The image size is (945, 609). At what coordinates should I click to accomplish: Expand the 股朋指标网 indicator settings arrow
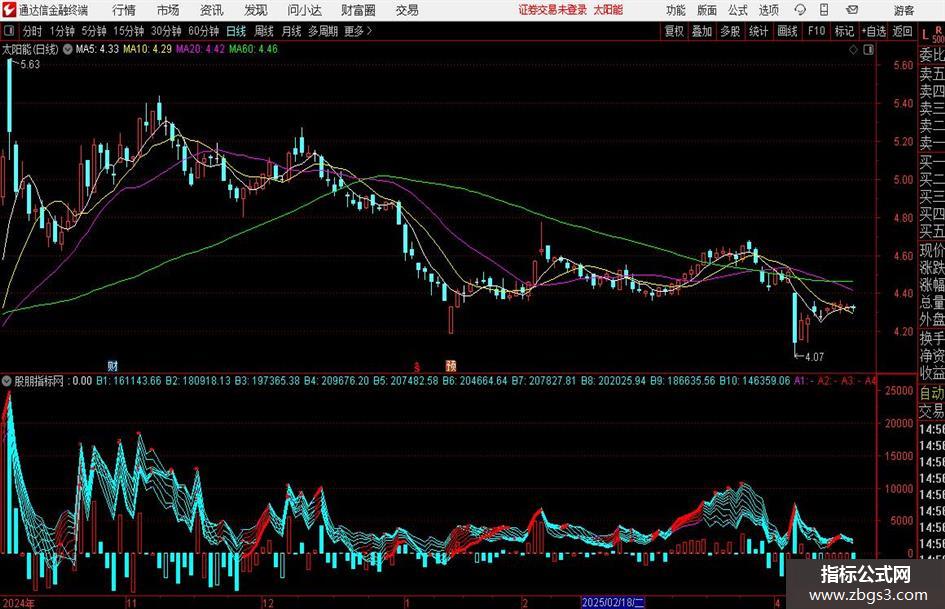[7, 381]
